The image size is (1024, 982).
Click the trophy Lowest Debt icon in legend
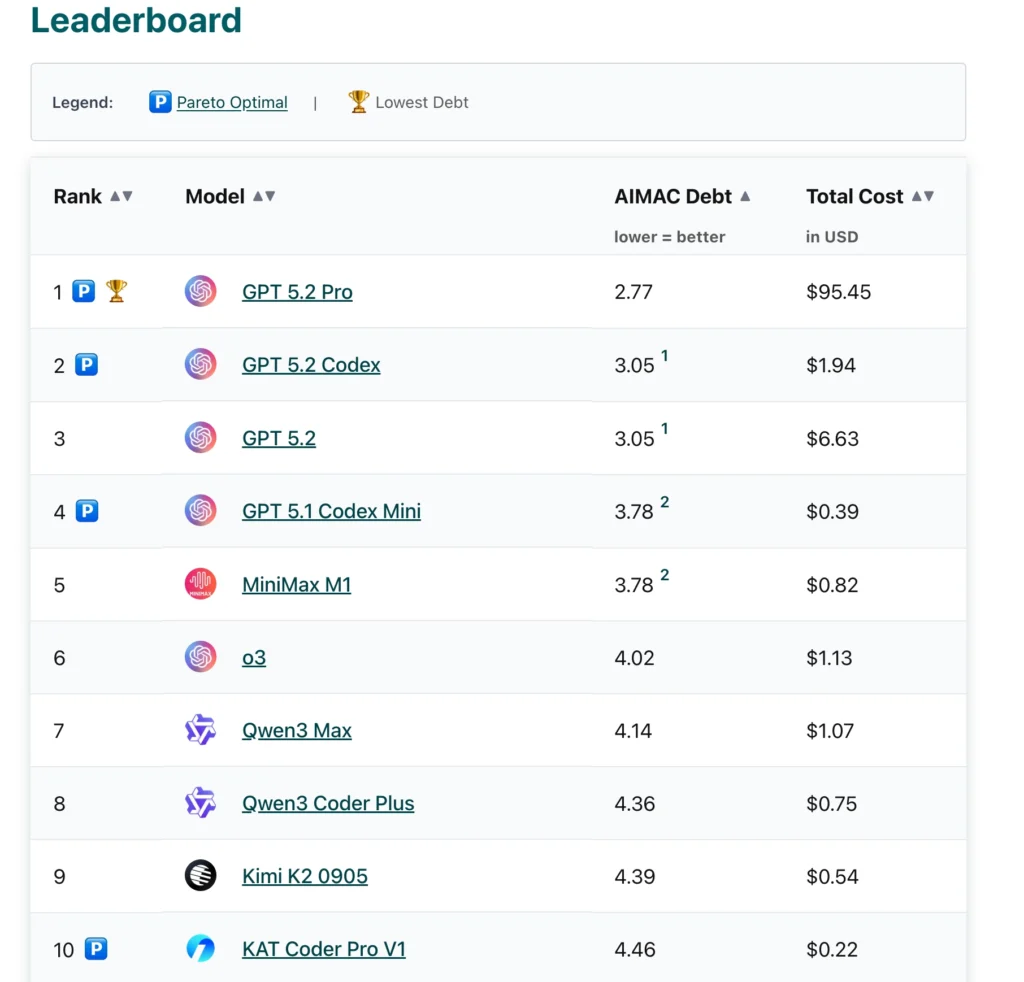click(357, 101)
